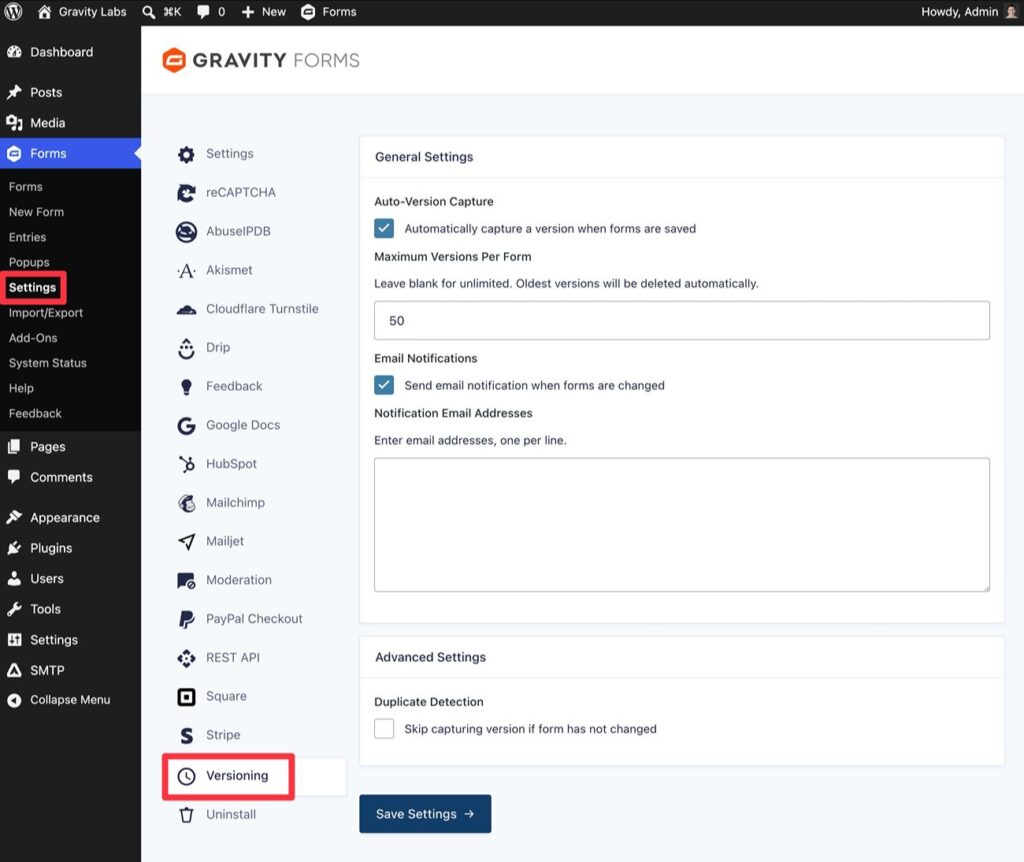Click the AbuseIPDB icon
The height and width of the screenshot is (862, 1024).
pos(186,232)
